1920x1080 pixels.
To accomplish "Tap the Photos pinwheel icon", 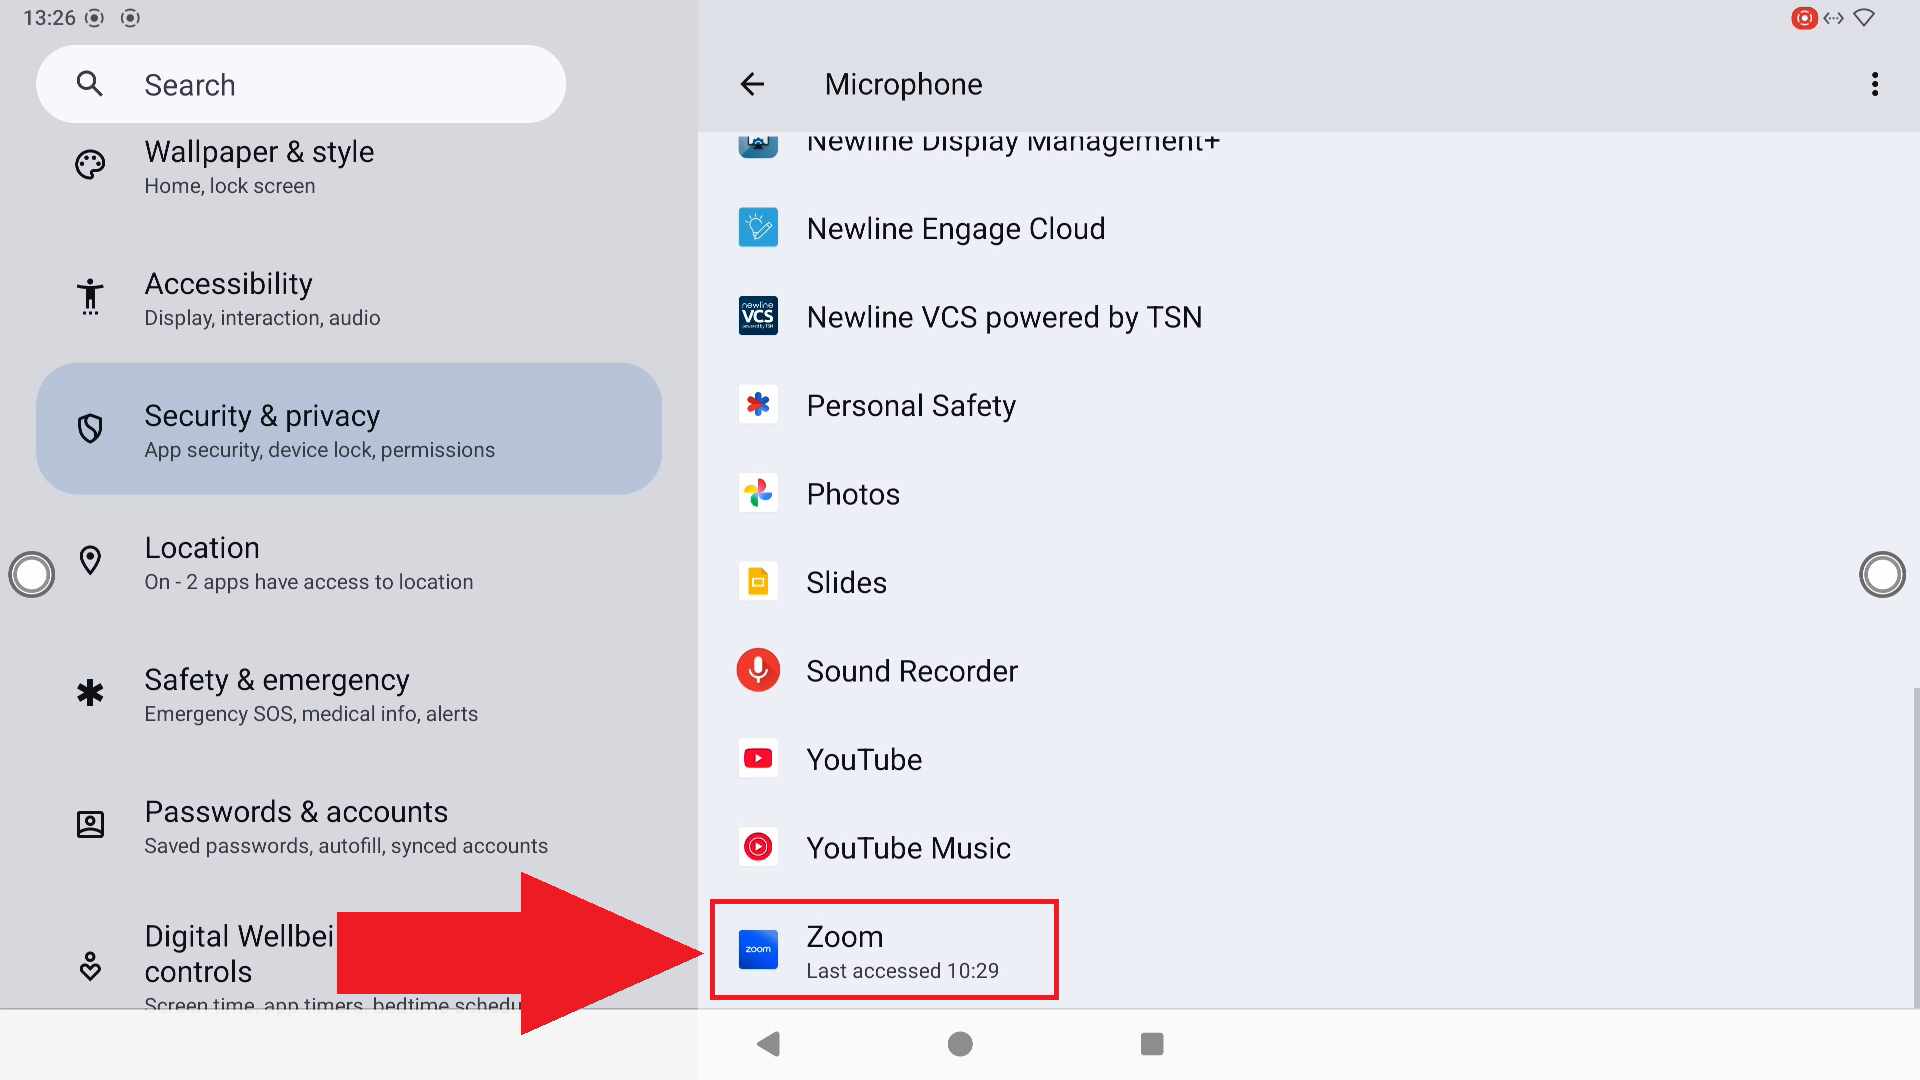I will pos(758,494).
